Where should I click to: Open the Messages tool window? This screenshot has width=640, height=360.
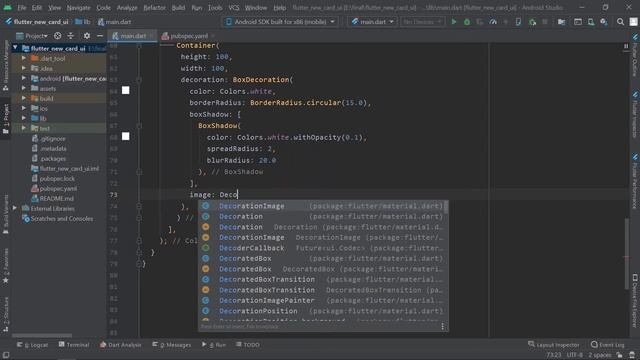coord(171,344)
